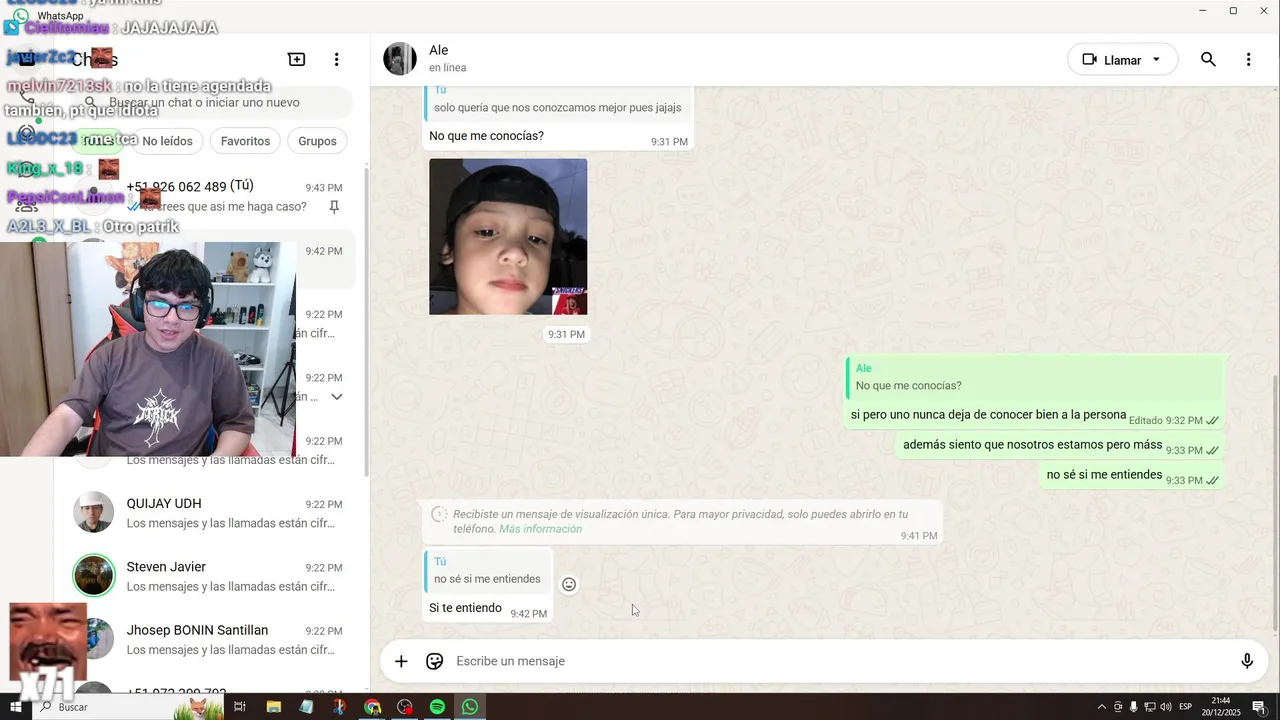This screenshot has width=1280, height=720.
Task: Click Steven Javier profile avatar
Action: pos(94,576)
